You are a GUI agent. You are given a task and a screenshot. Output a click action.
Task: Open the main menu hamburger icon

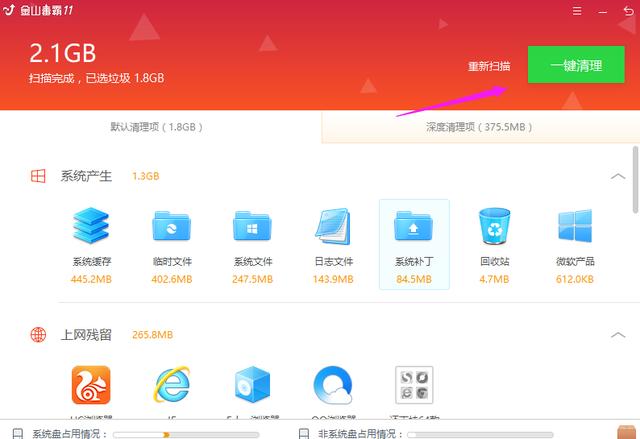coord(577,11)
